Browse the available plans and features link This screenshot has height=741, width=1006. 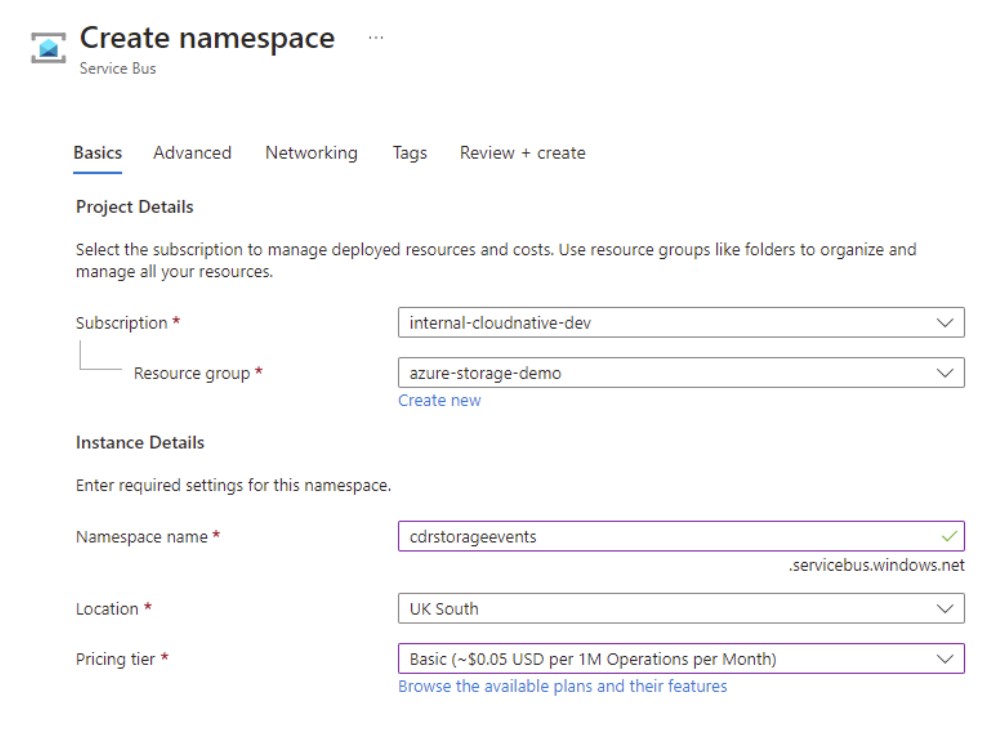(562, 686)
